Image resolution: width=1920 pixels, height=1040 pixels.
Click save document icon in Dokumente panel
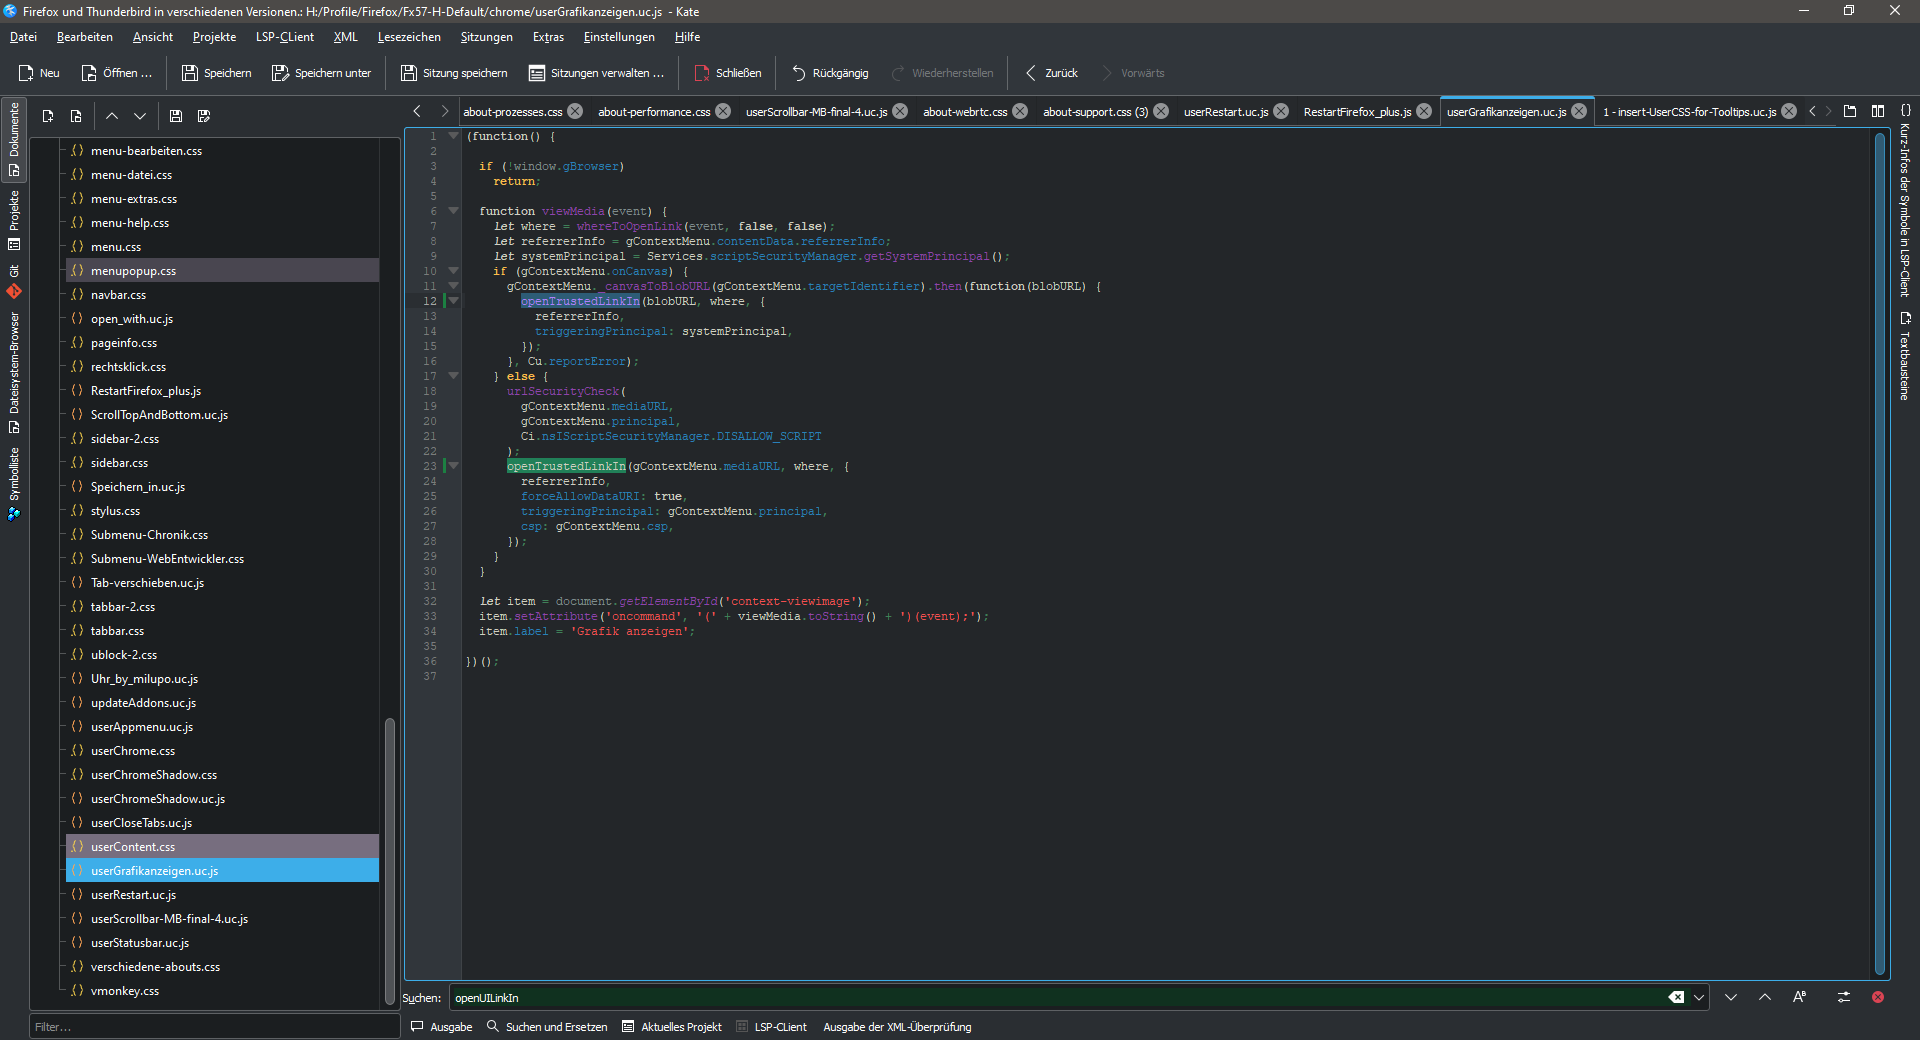click(176, 116)
